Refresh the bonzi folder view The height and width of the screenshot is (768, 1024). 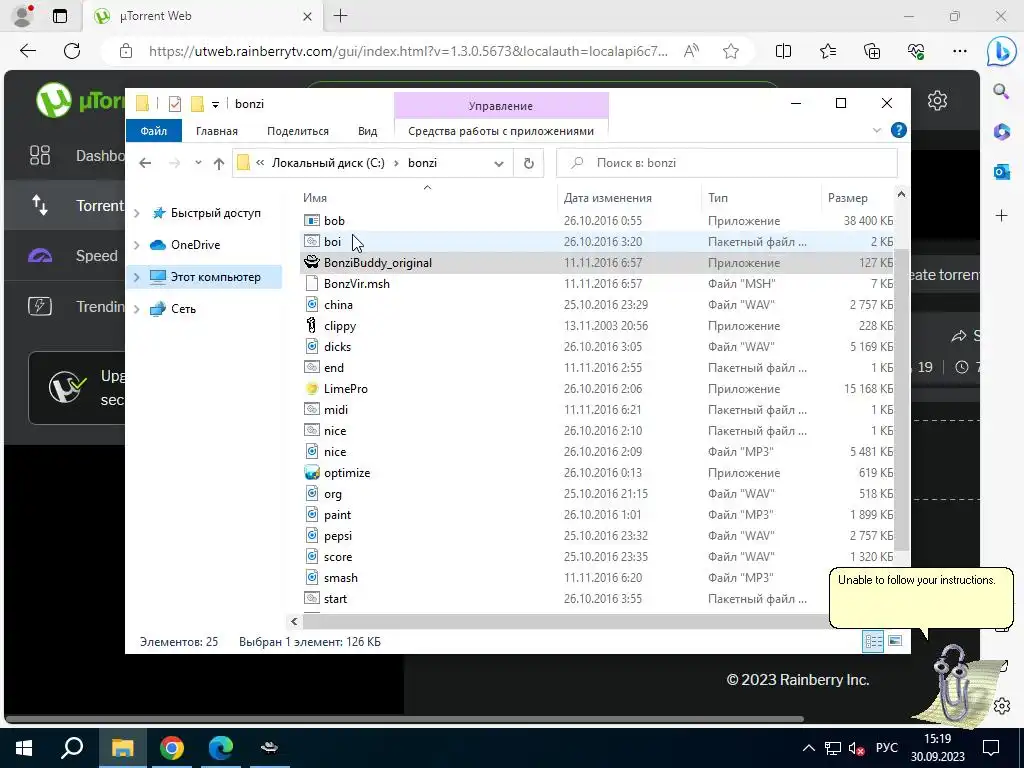tap(528, 163)
